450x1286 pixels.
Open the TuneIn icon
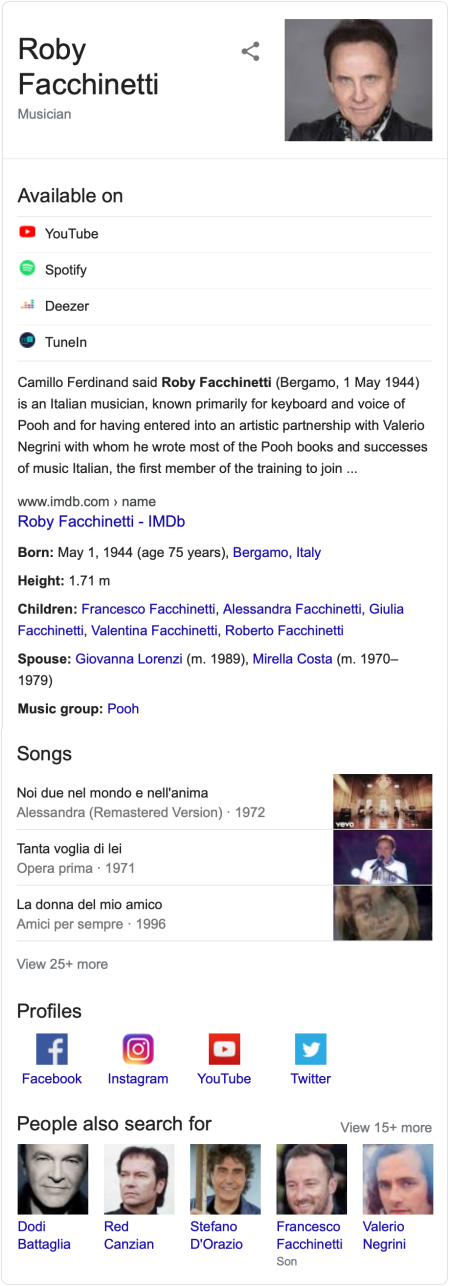pyautogui.click(x=27, y=340)
